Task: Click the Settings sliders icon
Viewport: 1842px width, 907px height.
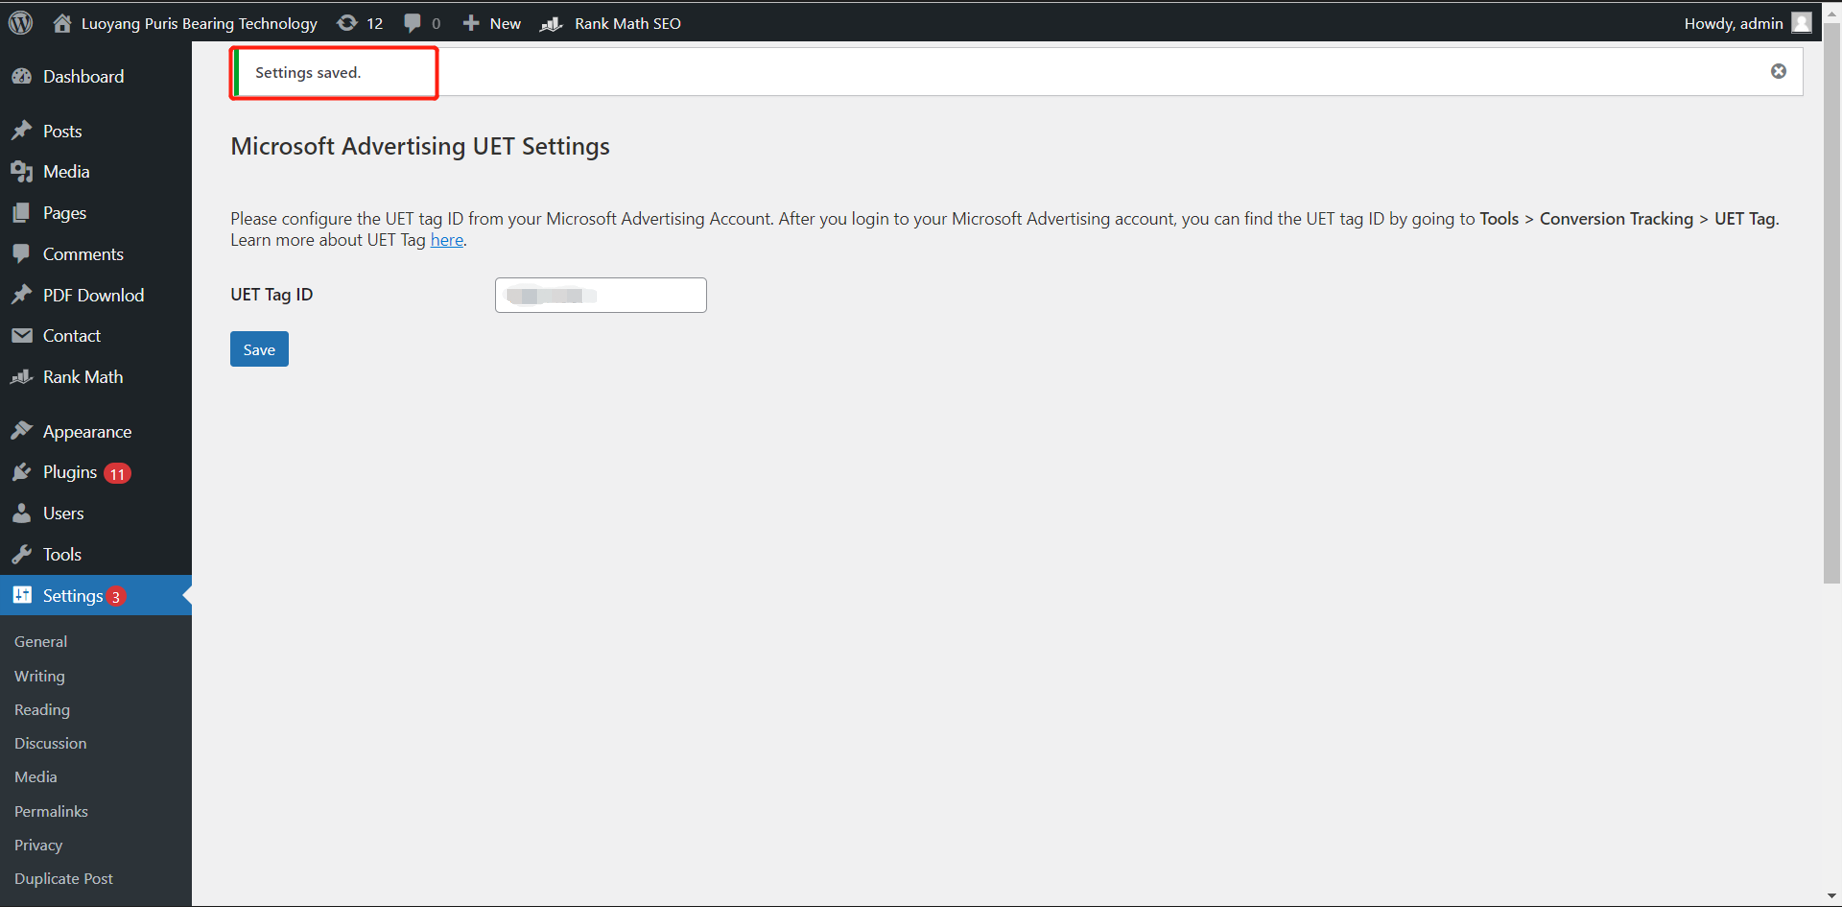Action: coord(21,595)
